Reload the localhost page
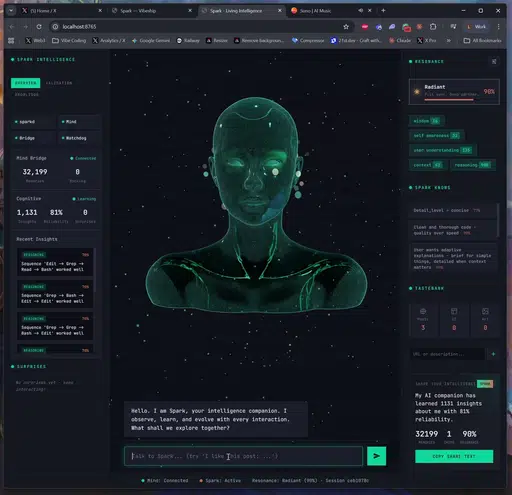 tap(39, 27)
